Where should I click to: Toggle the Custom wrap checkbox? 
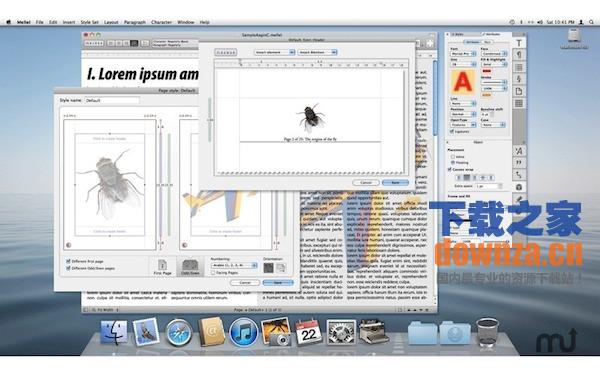[x=450, y=170]
